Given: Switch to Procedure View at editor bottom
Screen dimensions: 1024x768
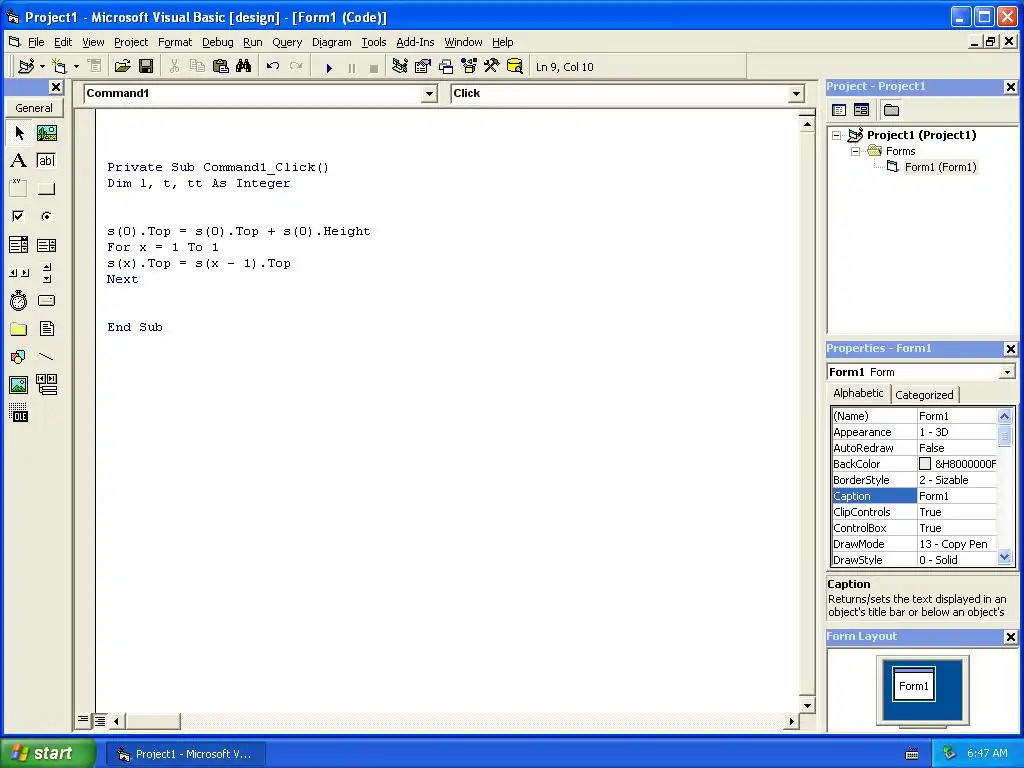Looking at the screenshot, I should tap(83, 720).
